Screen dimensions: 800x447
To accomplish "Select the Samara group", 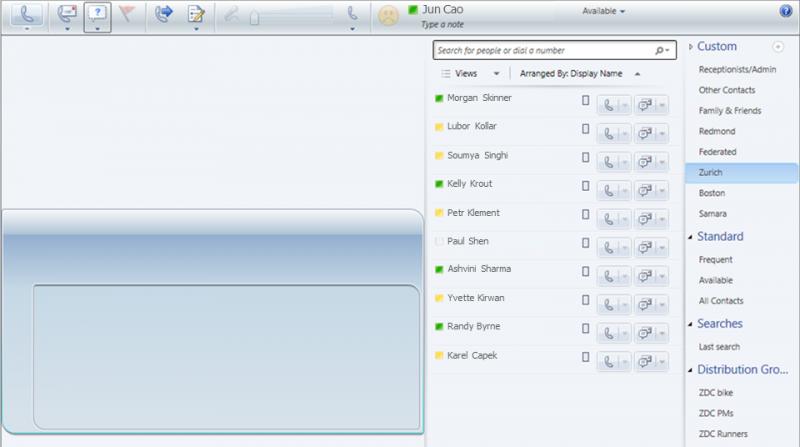I will (712, 214).
